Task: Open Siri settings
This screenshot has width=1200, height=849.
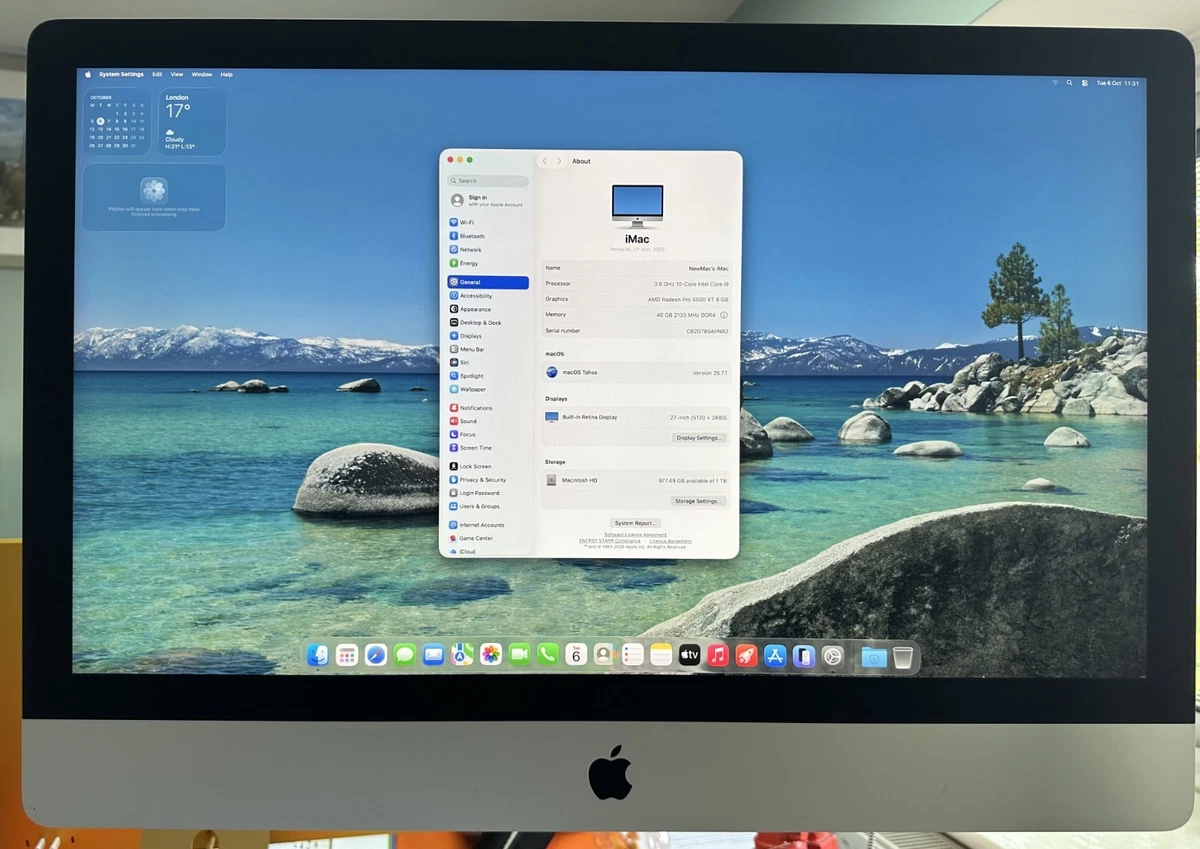Action: pos(488,362)
